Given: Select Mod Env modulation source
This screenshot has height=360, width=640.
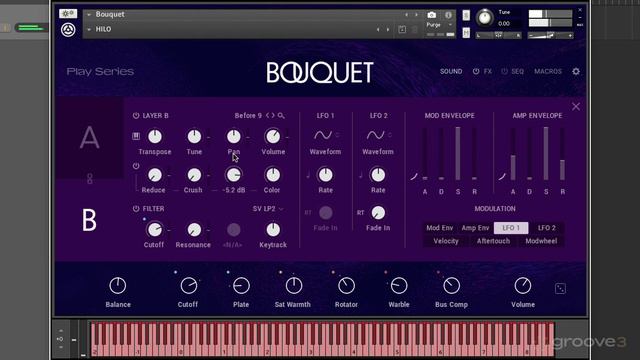Looking at the screenshot, I should click(x=440, y=228).
